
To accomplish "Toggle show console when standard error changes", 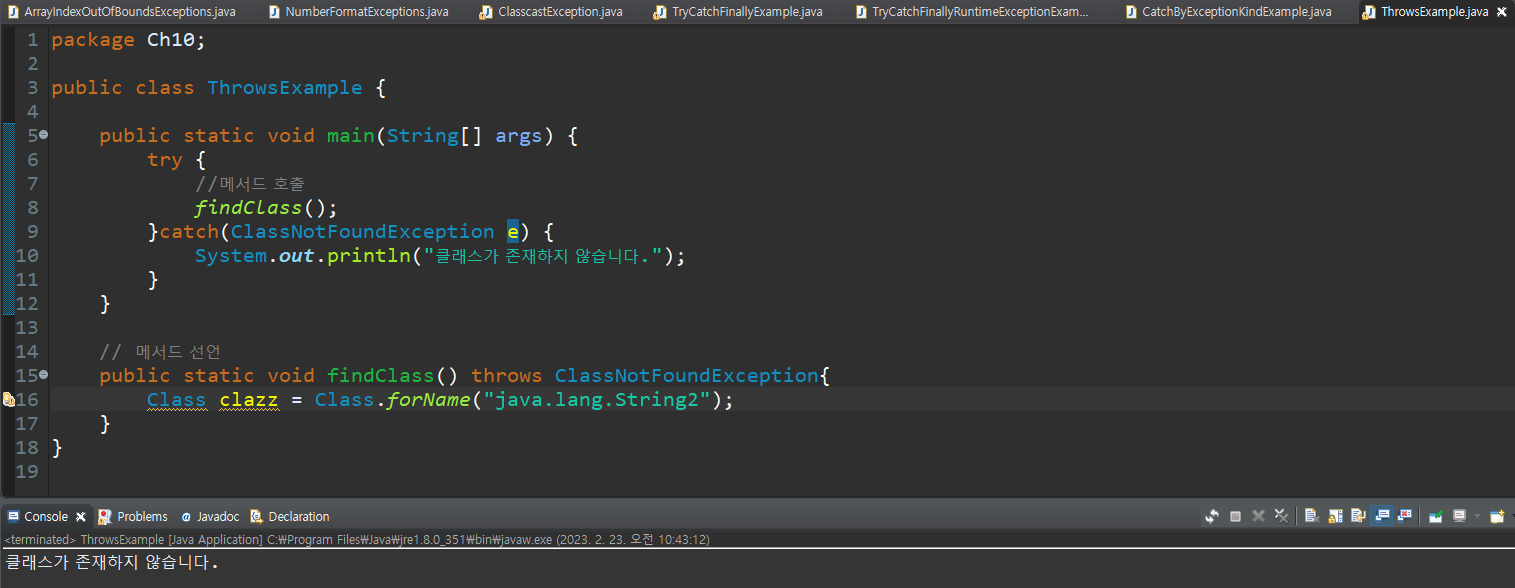I will coord(1405,516).
